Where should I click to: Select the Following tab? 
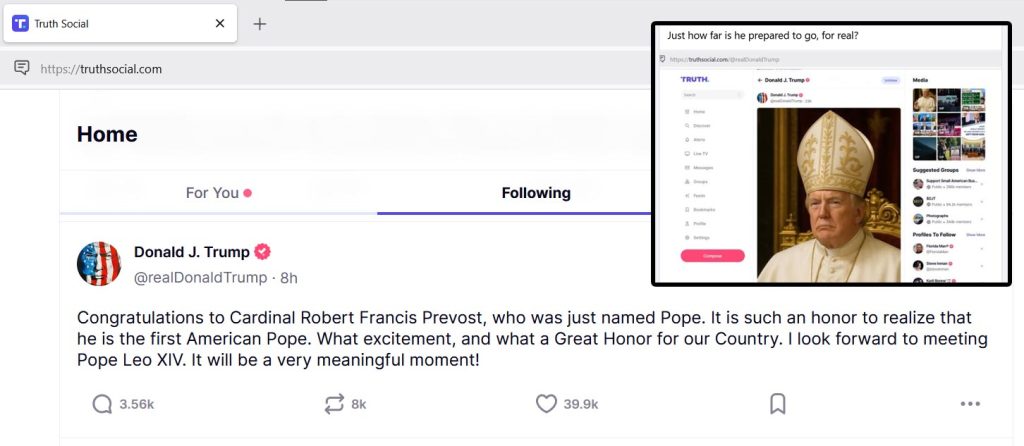pos(536,193)
